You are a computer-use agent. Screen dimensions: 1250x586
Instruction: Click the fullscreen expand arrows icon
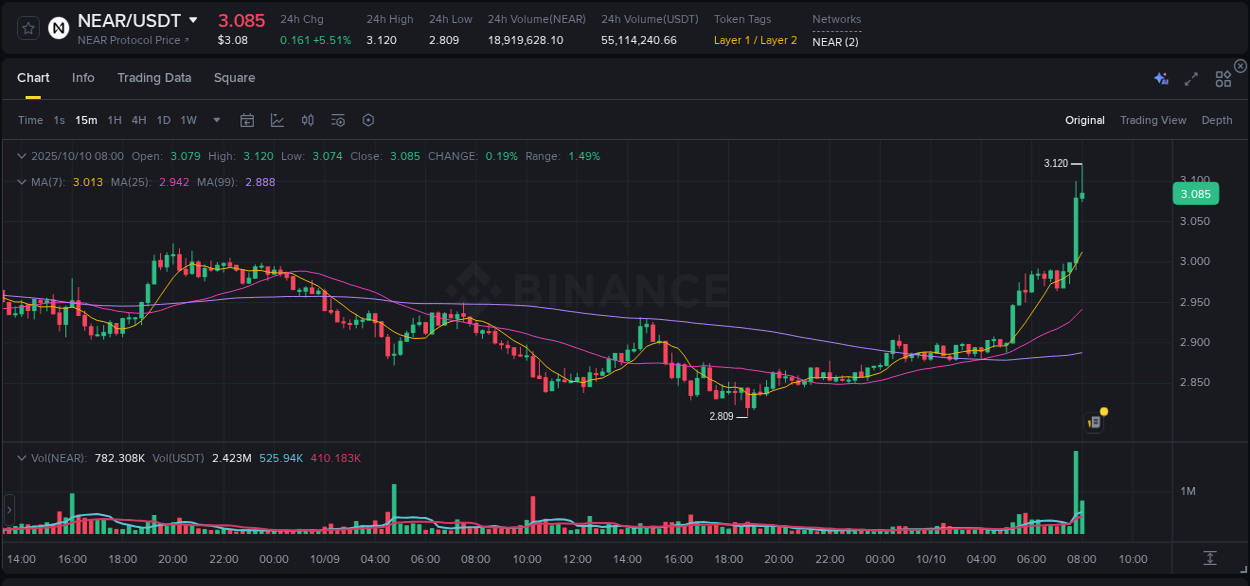click(x=1190, y=77)
